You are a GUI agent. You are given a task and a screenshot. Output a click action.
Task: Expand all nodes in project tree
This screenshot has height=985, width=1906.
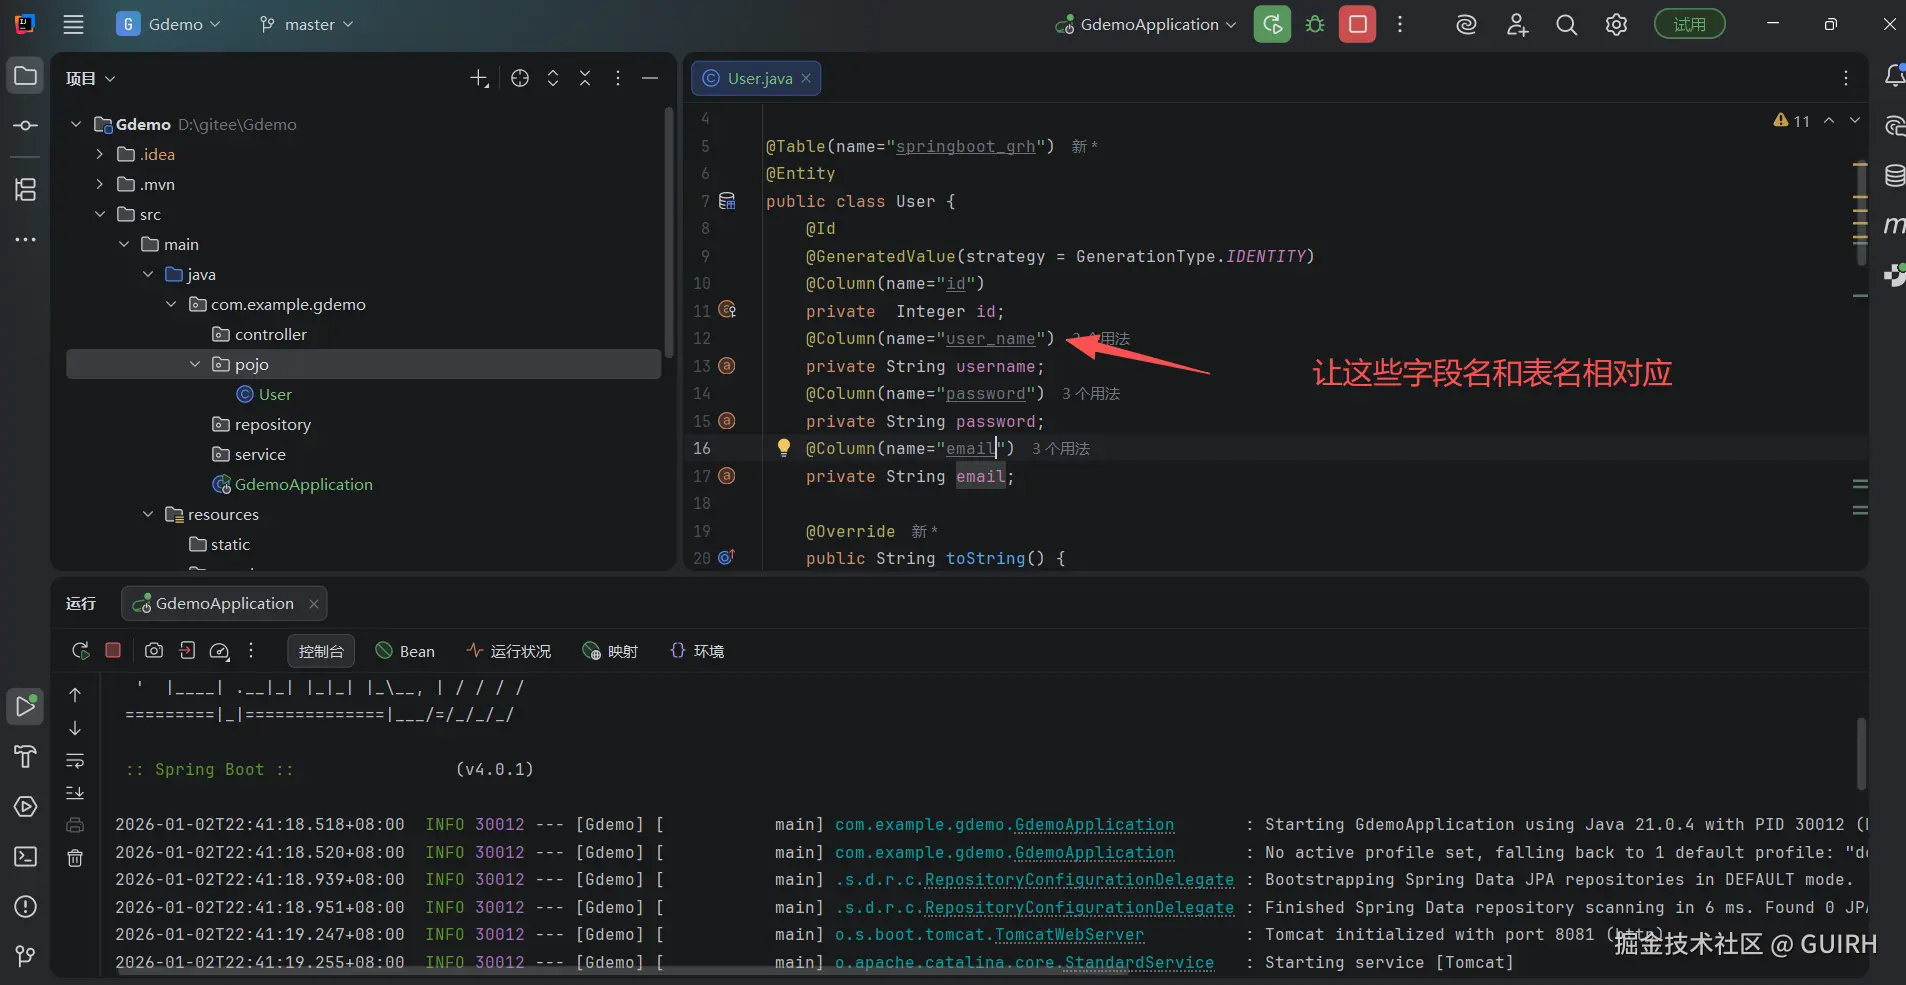pos(553,78)
